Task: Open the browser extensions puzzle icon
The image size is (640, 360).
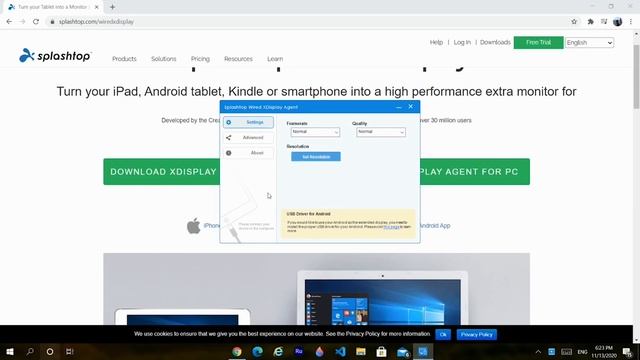Action: 590,22
